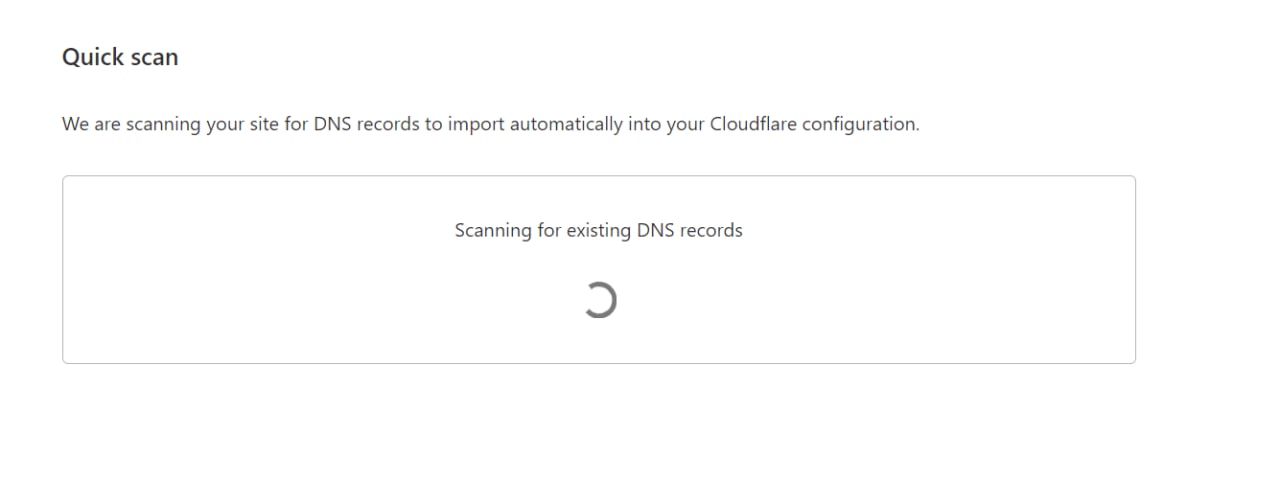
Task: Click the phrase DNS records in the description
Action: click(x=366, y=125)
